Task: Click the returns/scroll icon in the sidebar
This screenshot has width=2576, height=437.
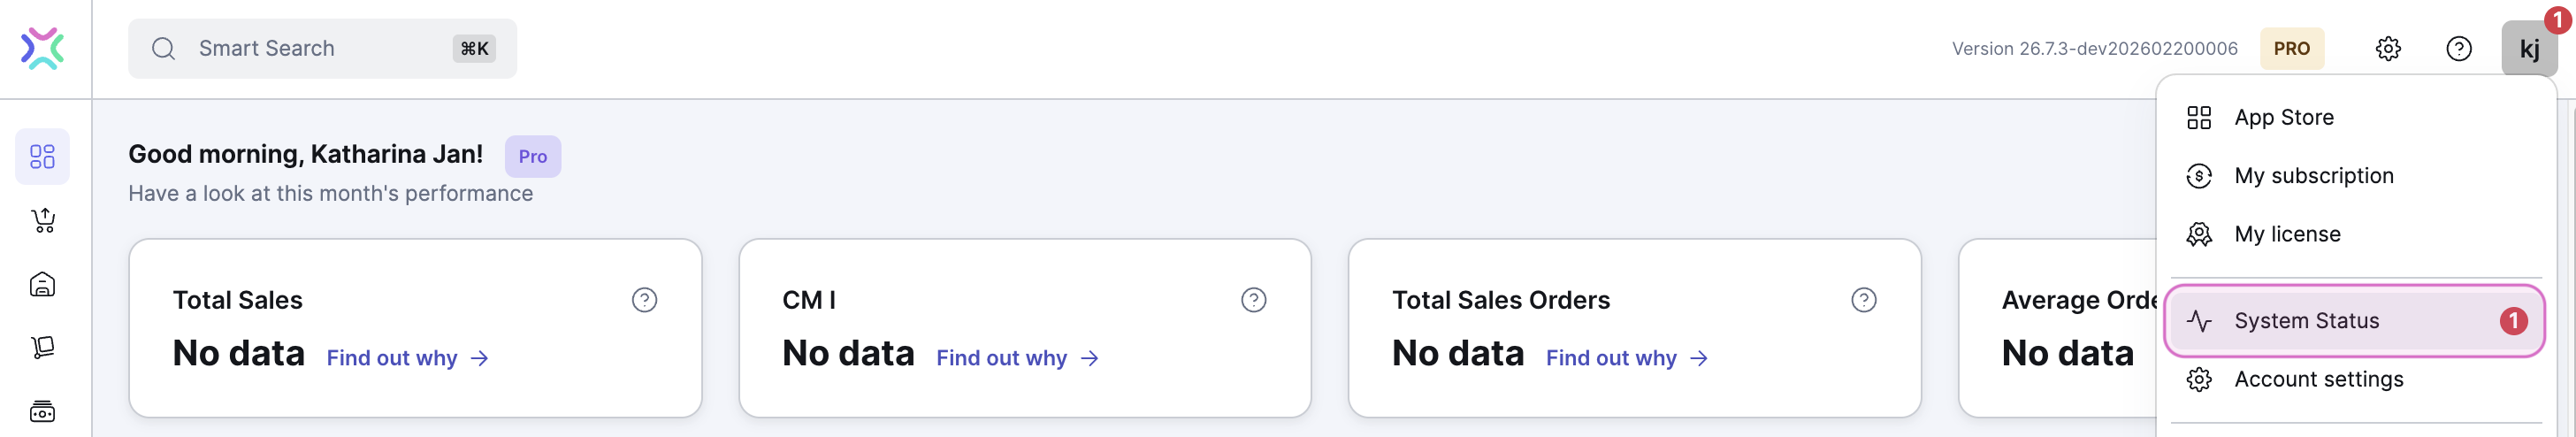Action: (x=42, y=347)
